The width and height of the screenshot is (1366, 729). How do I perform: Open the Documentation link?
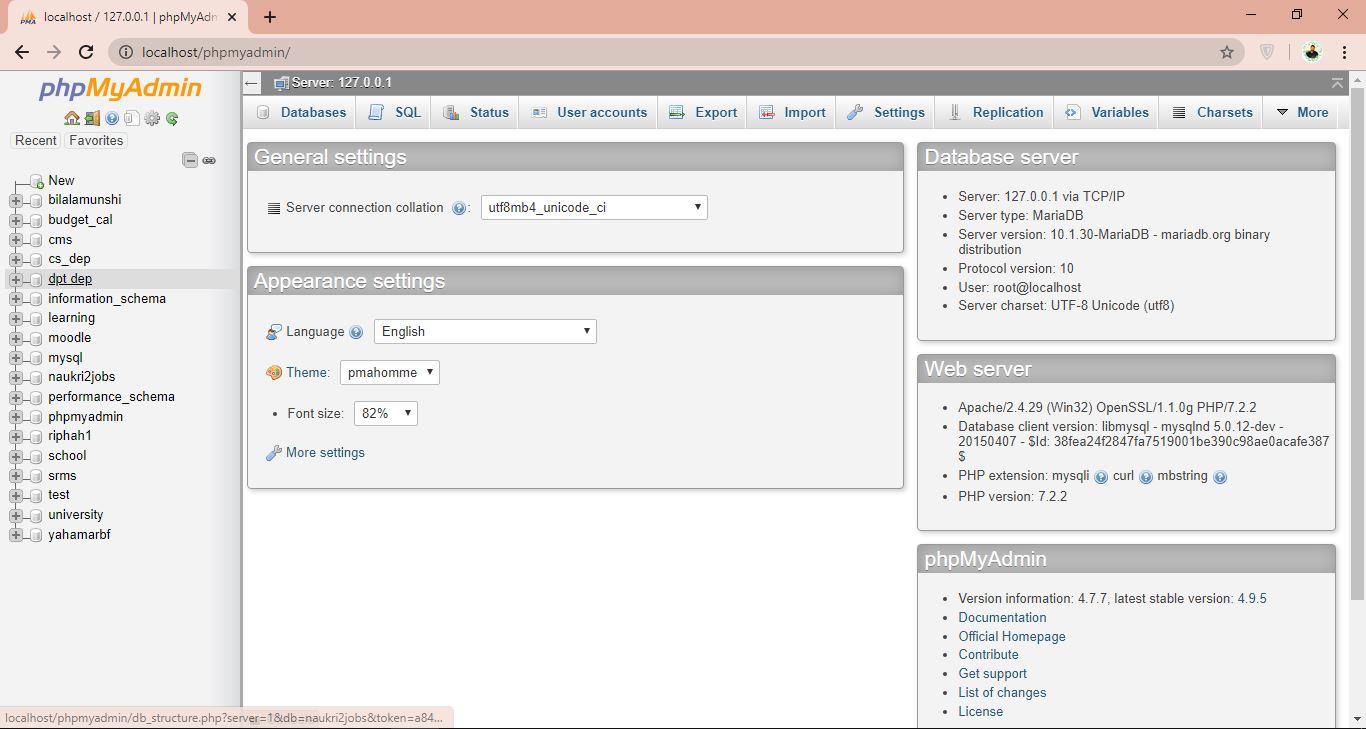(x=1002, y=618)
